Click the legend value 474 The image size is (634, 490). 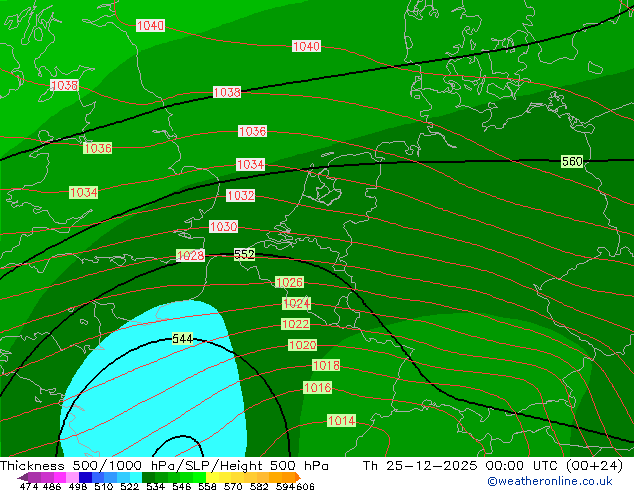click(29, 486)
